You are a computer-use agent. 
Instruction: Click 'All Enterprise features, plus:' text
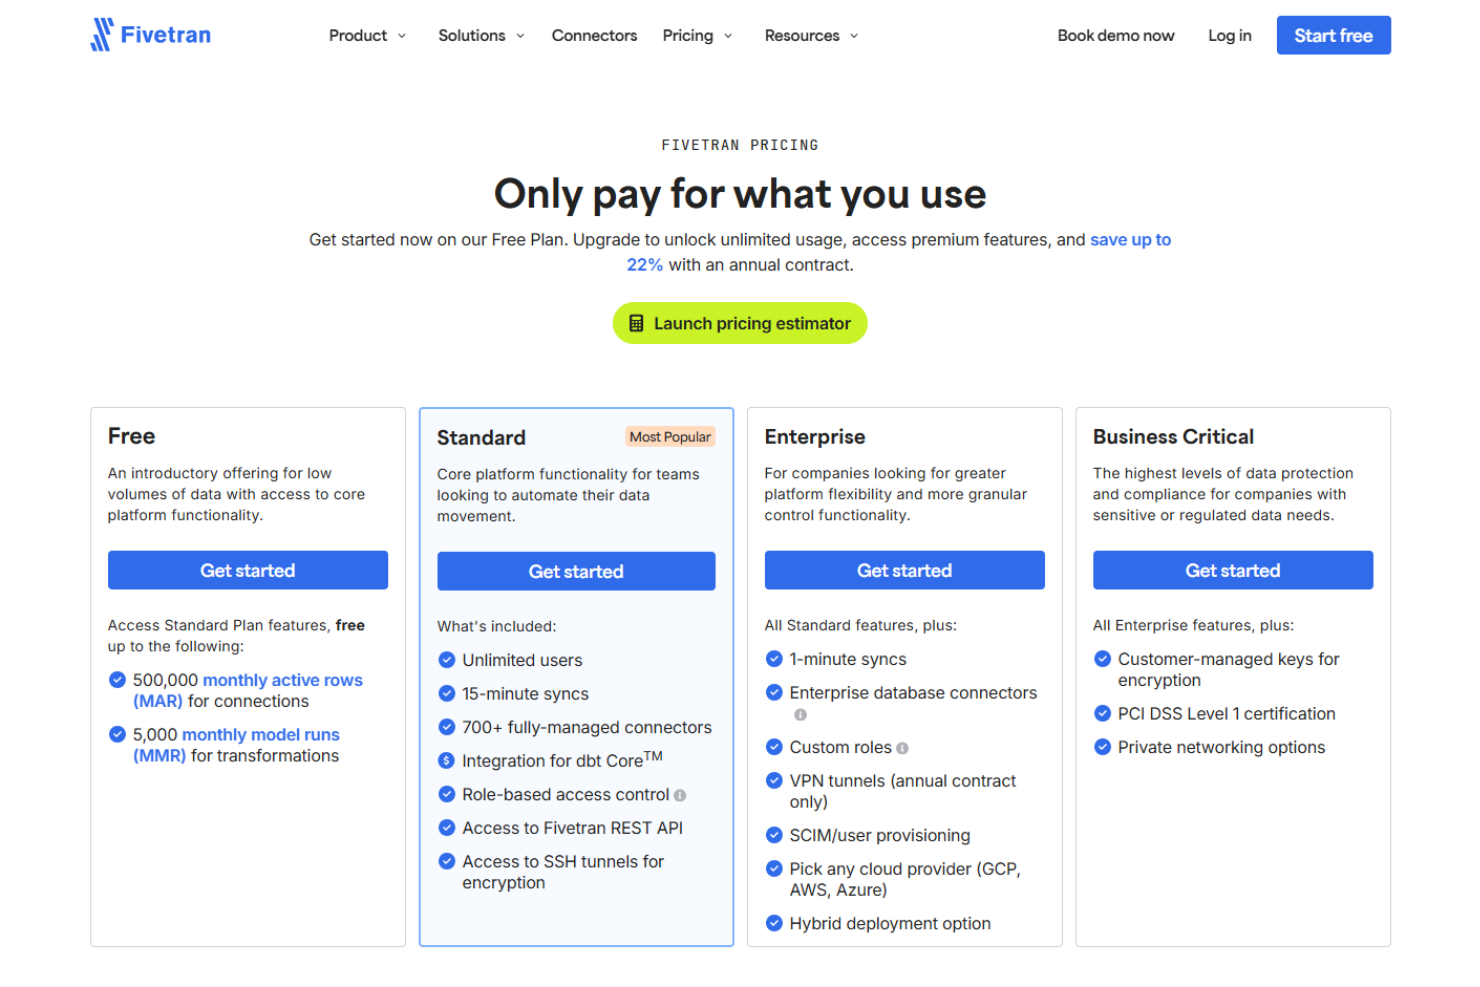click(x=1193, y=625)
